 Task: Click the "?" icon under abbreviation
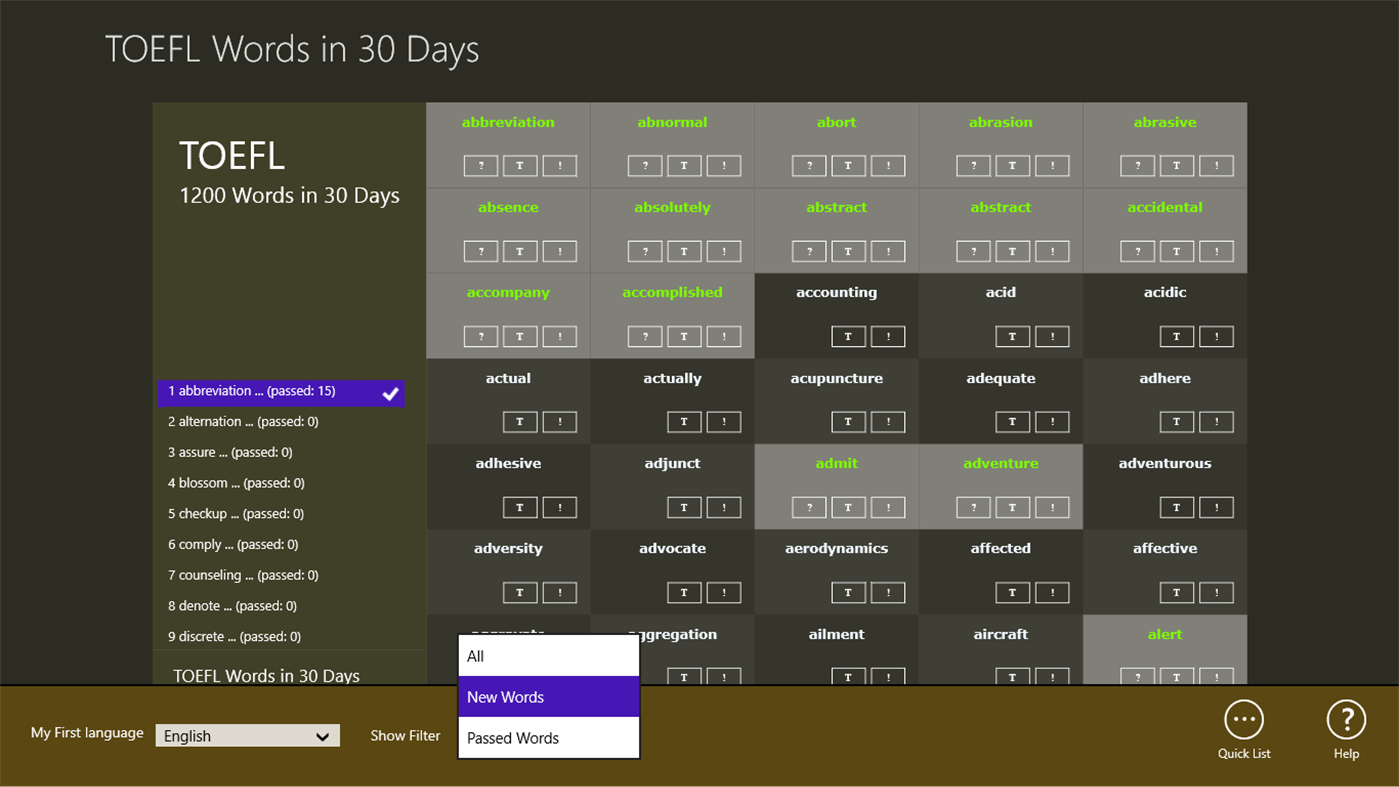tap(480, 165)
